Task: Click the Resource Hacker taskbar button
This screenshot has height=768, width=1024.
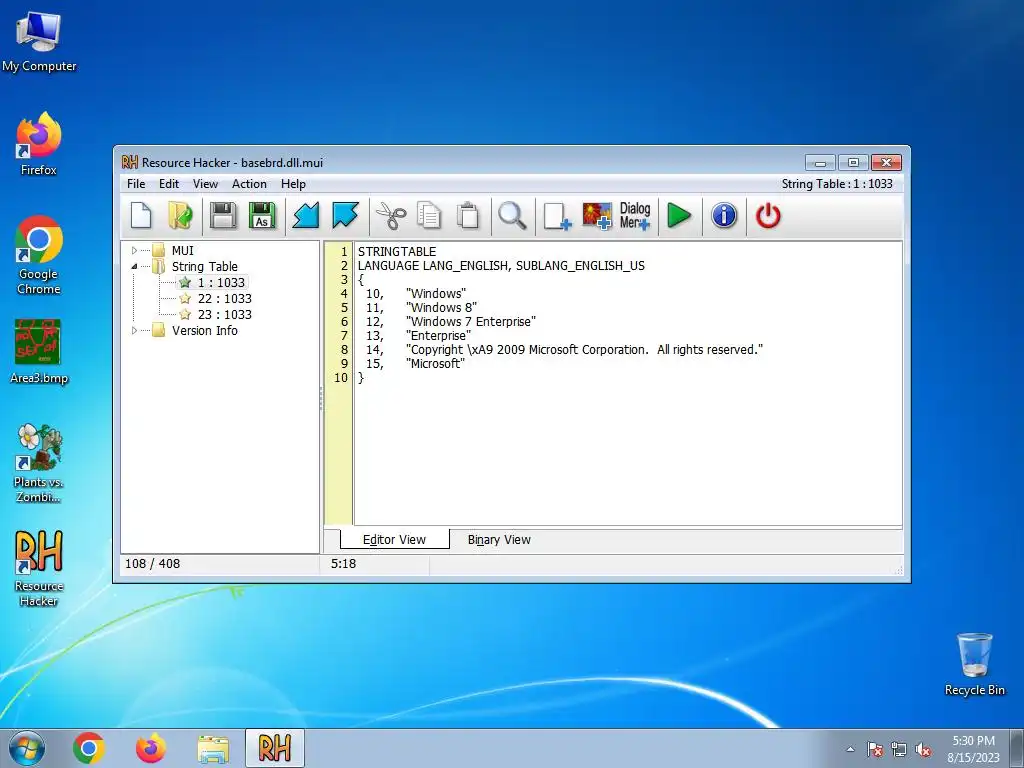Action: [275, 748]
